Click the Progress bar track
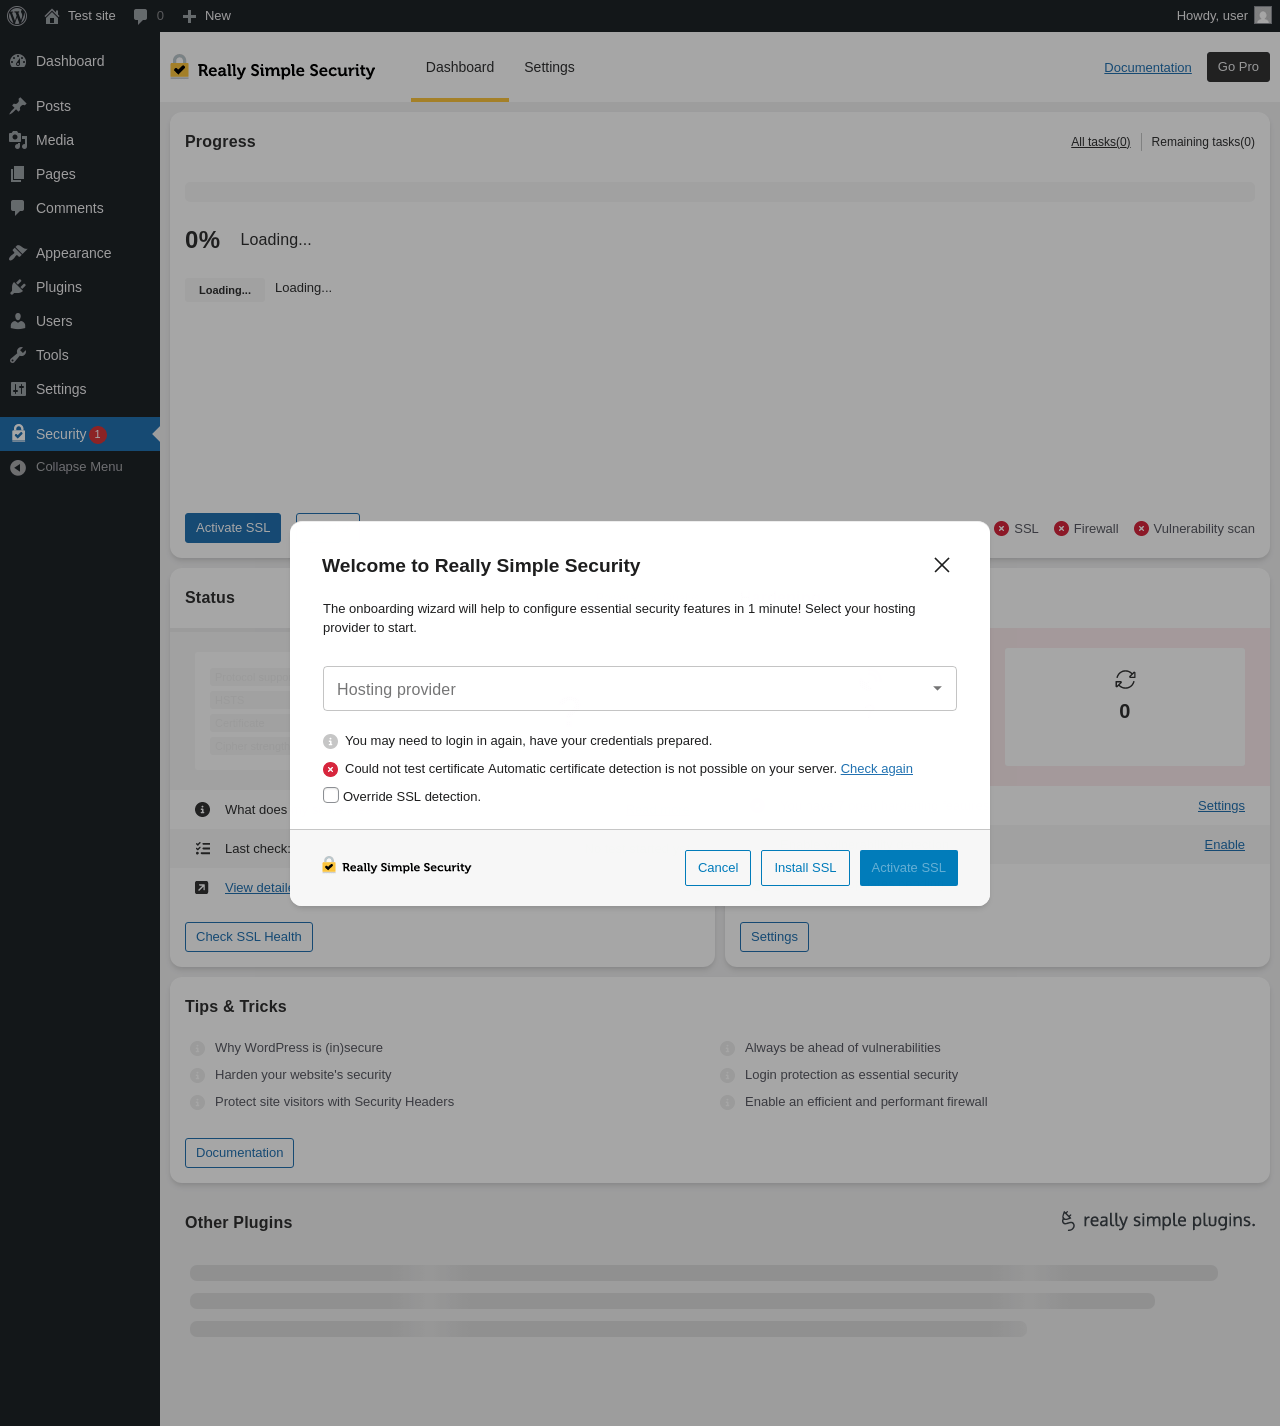 point(720,192)
